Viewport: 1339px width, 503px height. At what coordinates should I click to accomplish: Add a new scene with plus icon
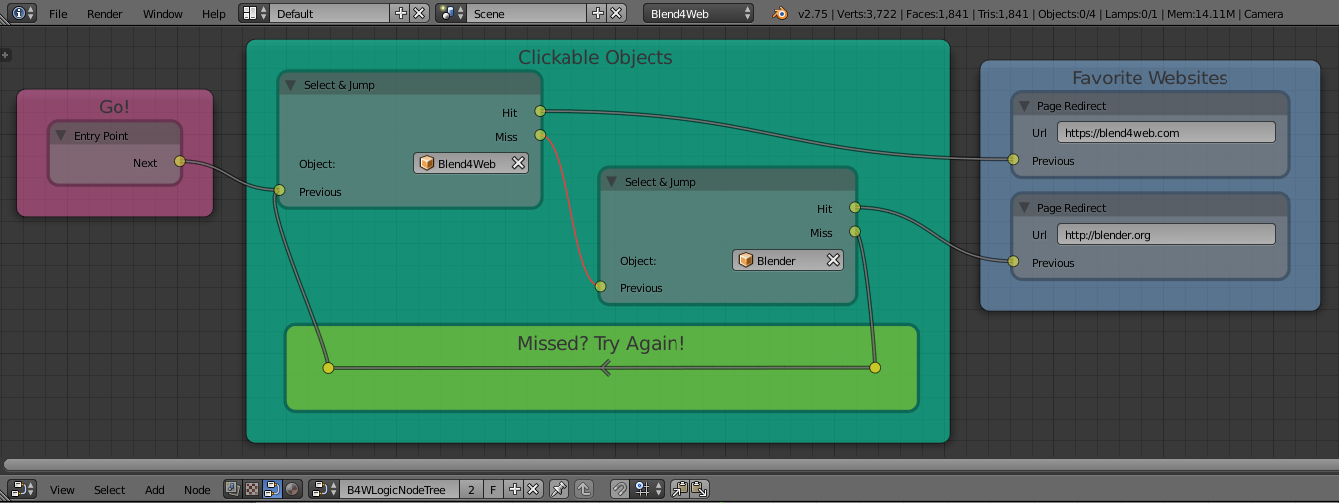pos(598,13)
